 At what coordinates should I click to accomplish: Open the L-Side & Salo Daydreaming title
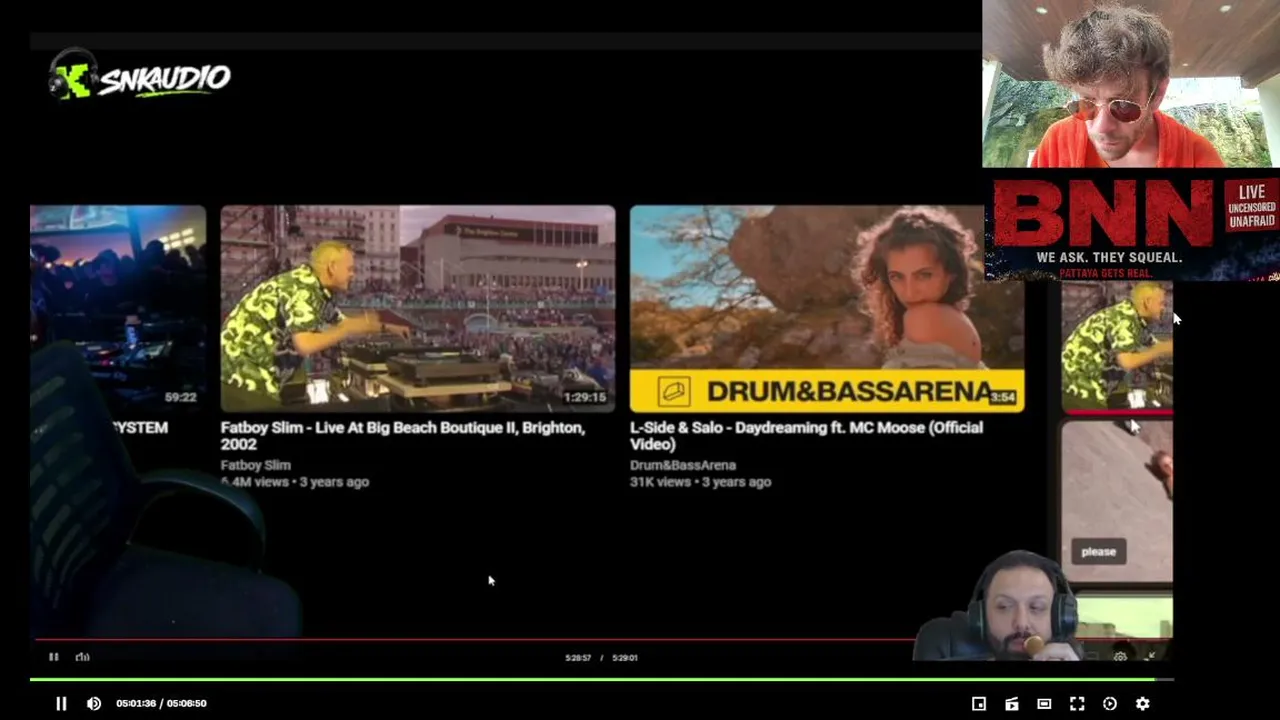[806, 436]
